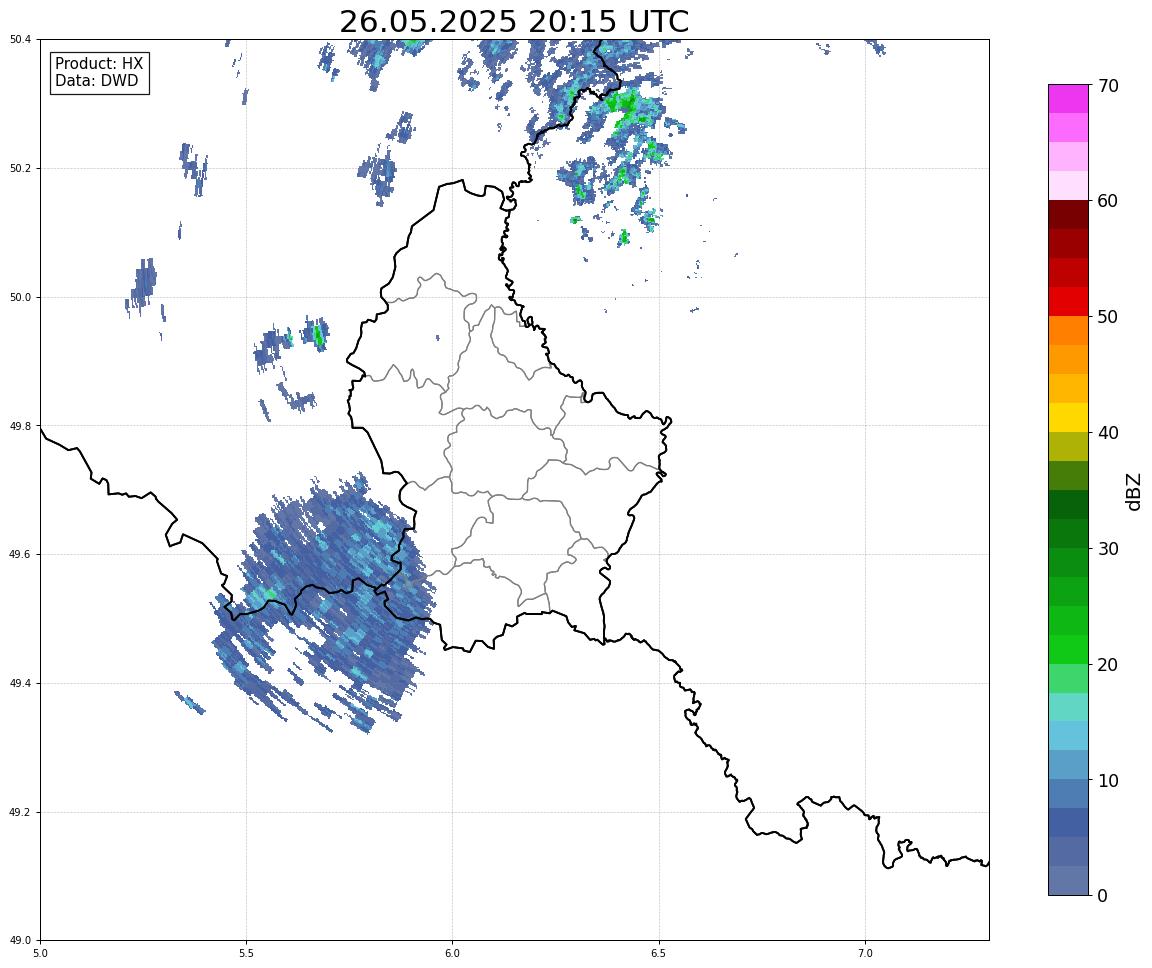Click the latitude tick label '50.4'

pos(21,40)
